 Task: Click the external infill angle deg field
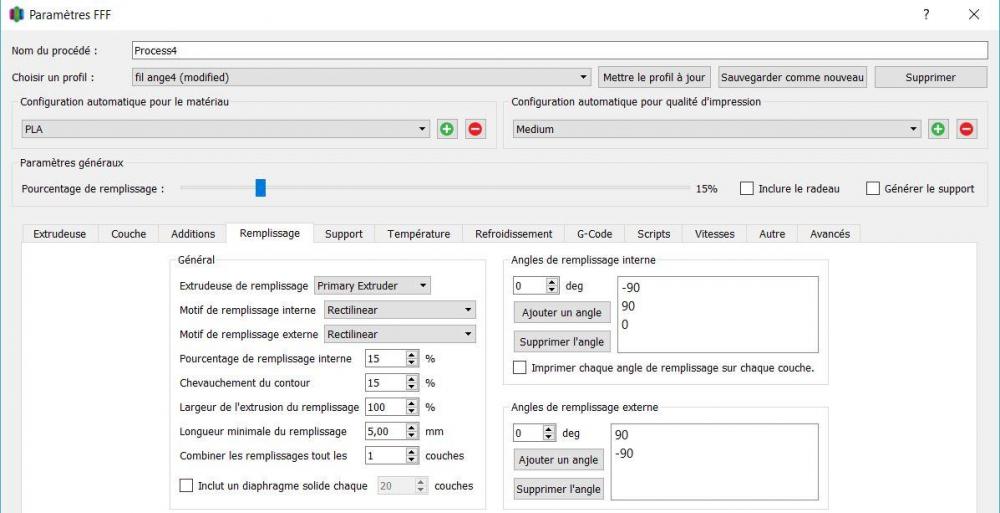[x=534, y=433]
